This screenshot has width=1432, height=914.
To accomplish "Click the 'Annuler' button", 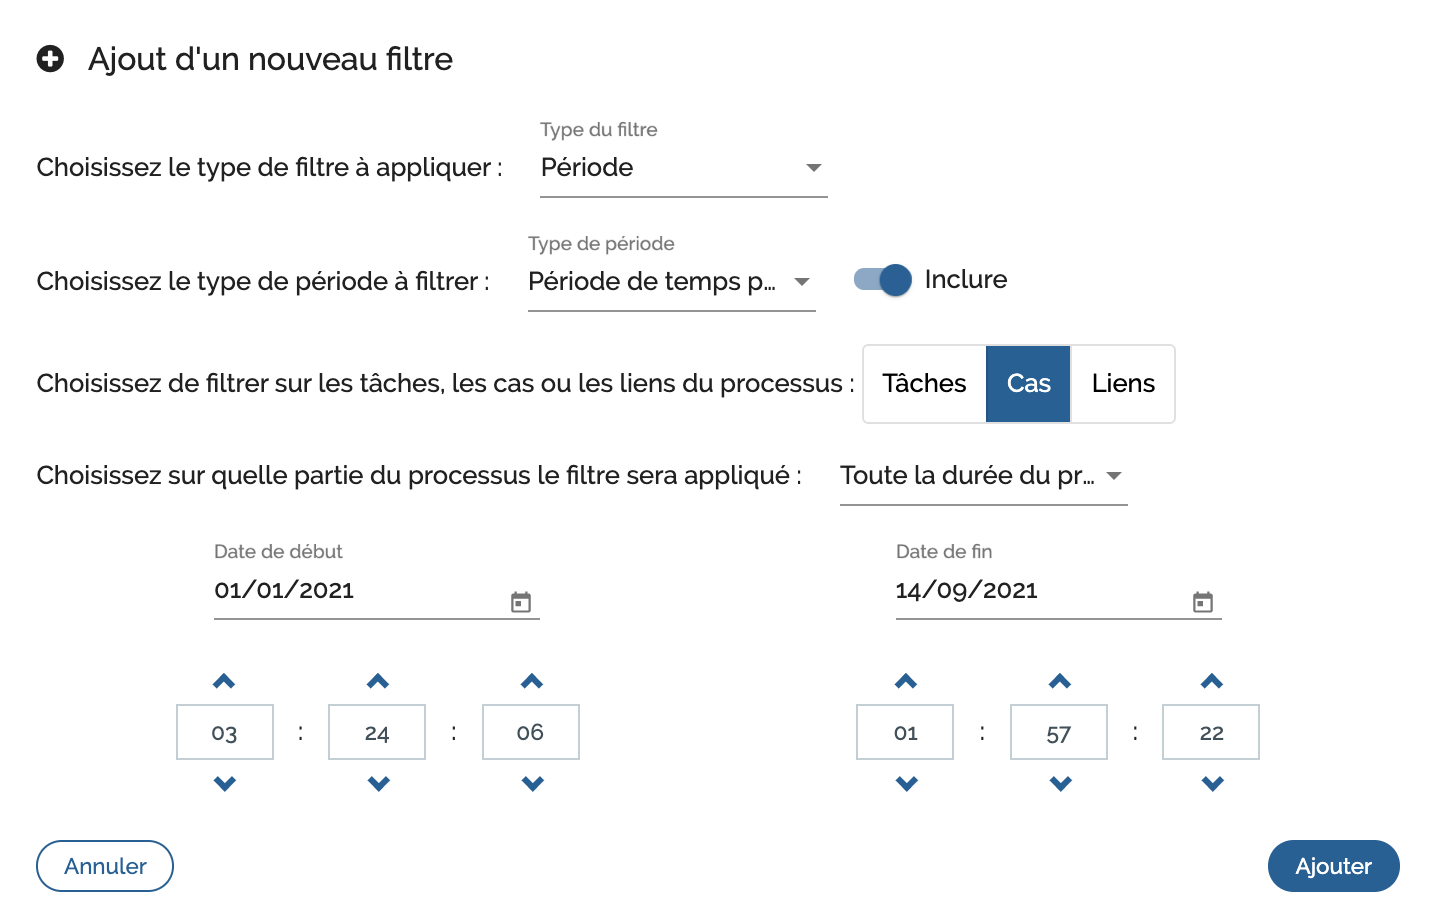I will pos(104,866).
